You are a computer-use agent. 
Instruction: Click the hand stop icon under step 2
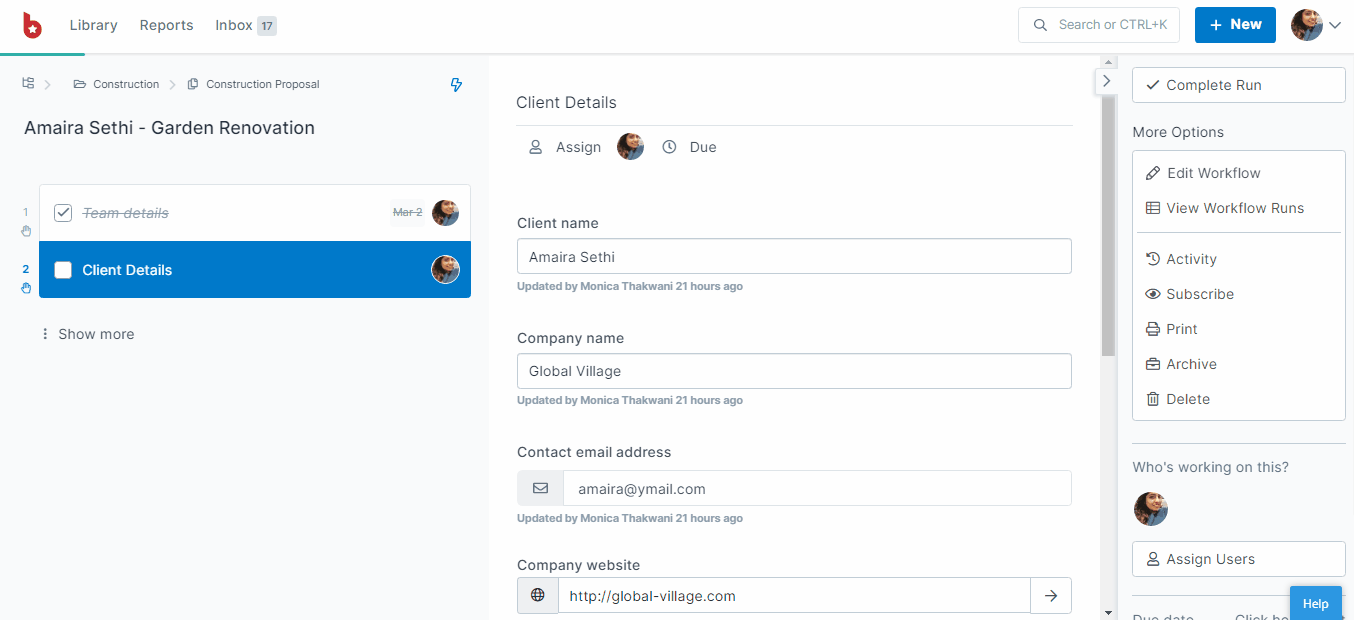[x=27, y=288]
